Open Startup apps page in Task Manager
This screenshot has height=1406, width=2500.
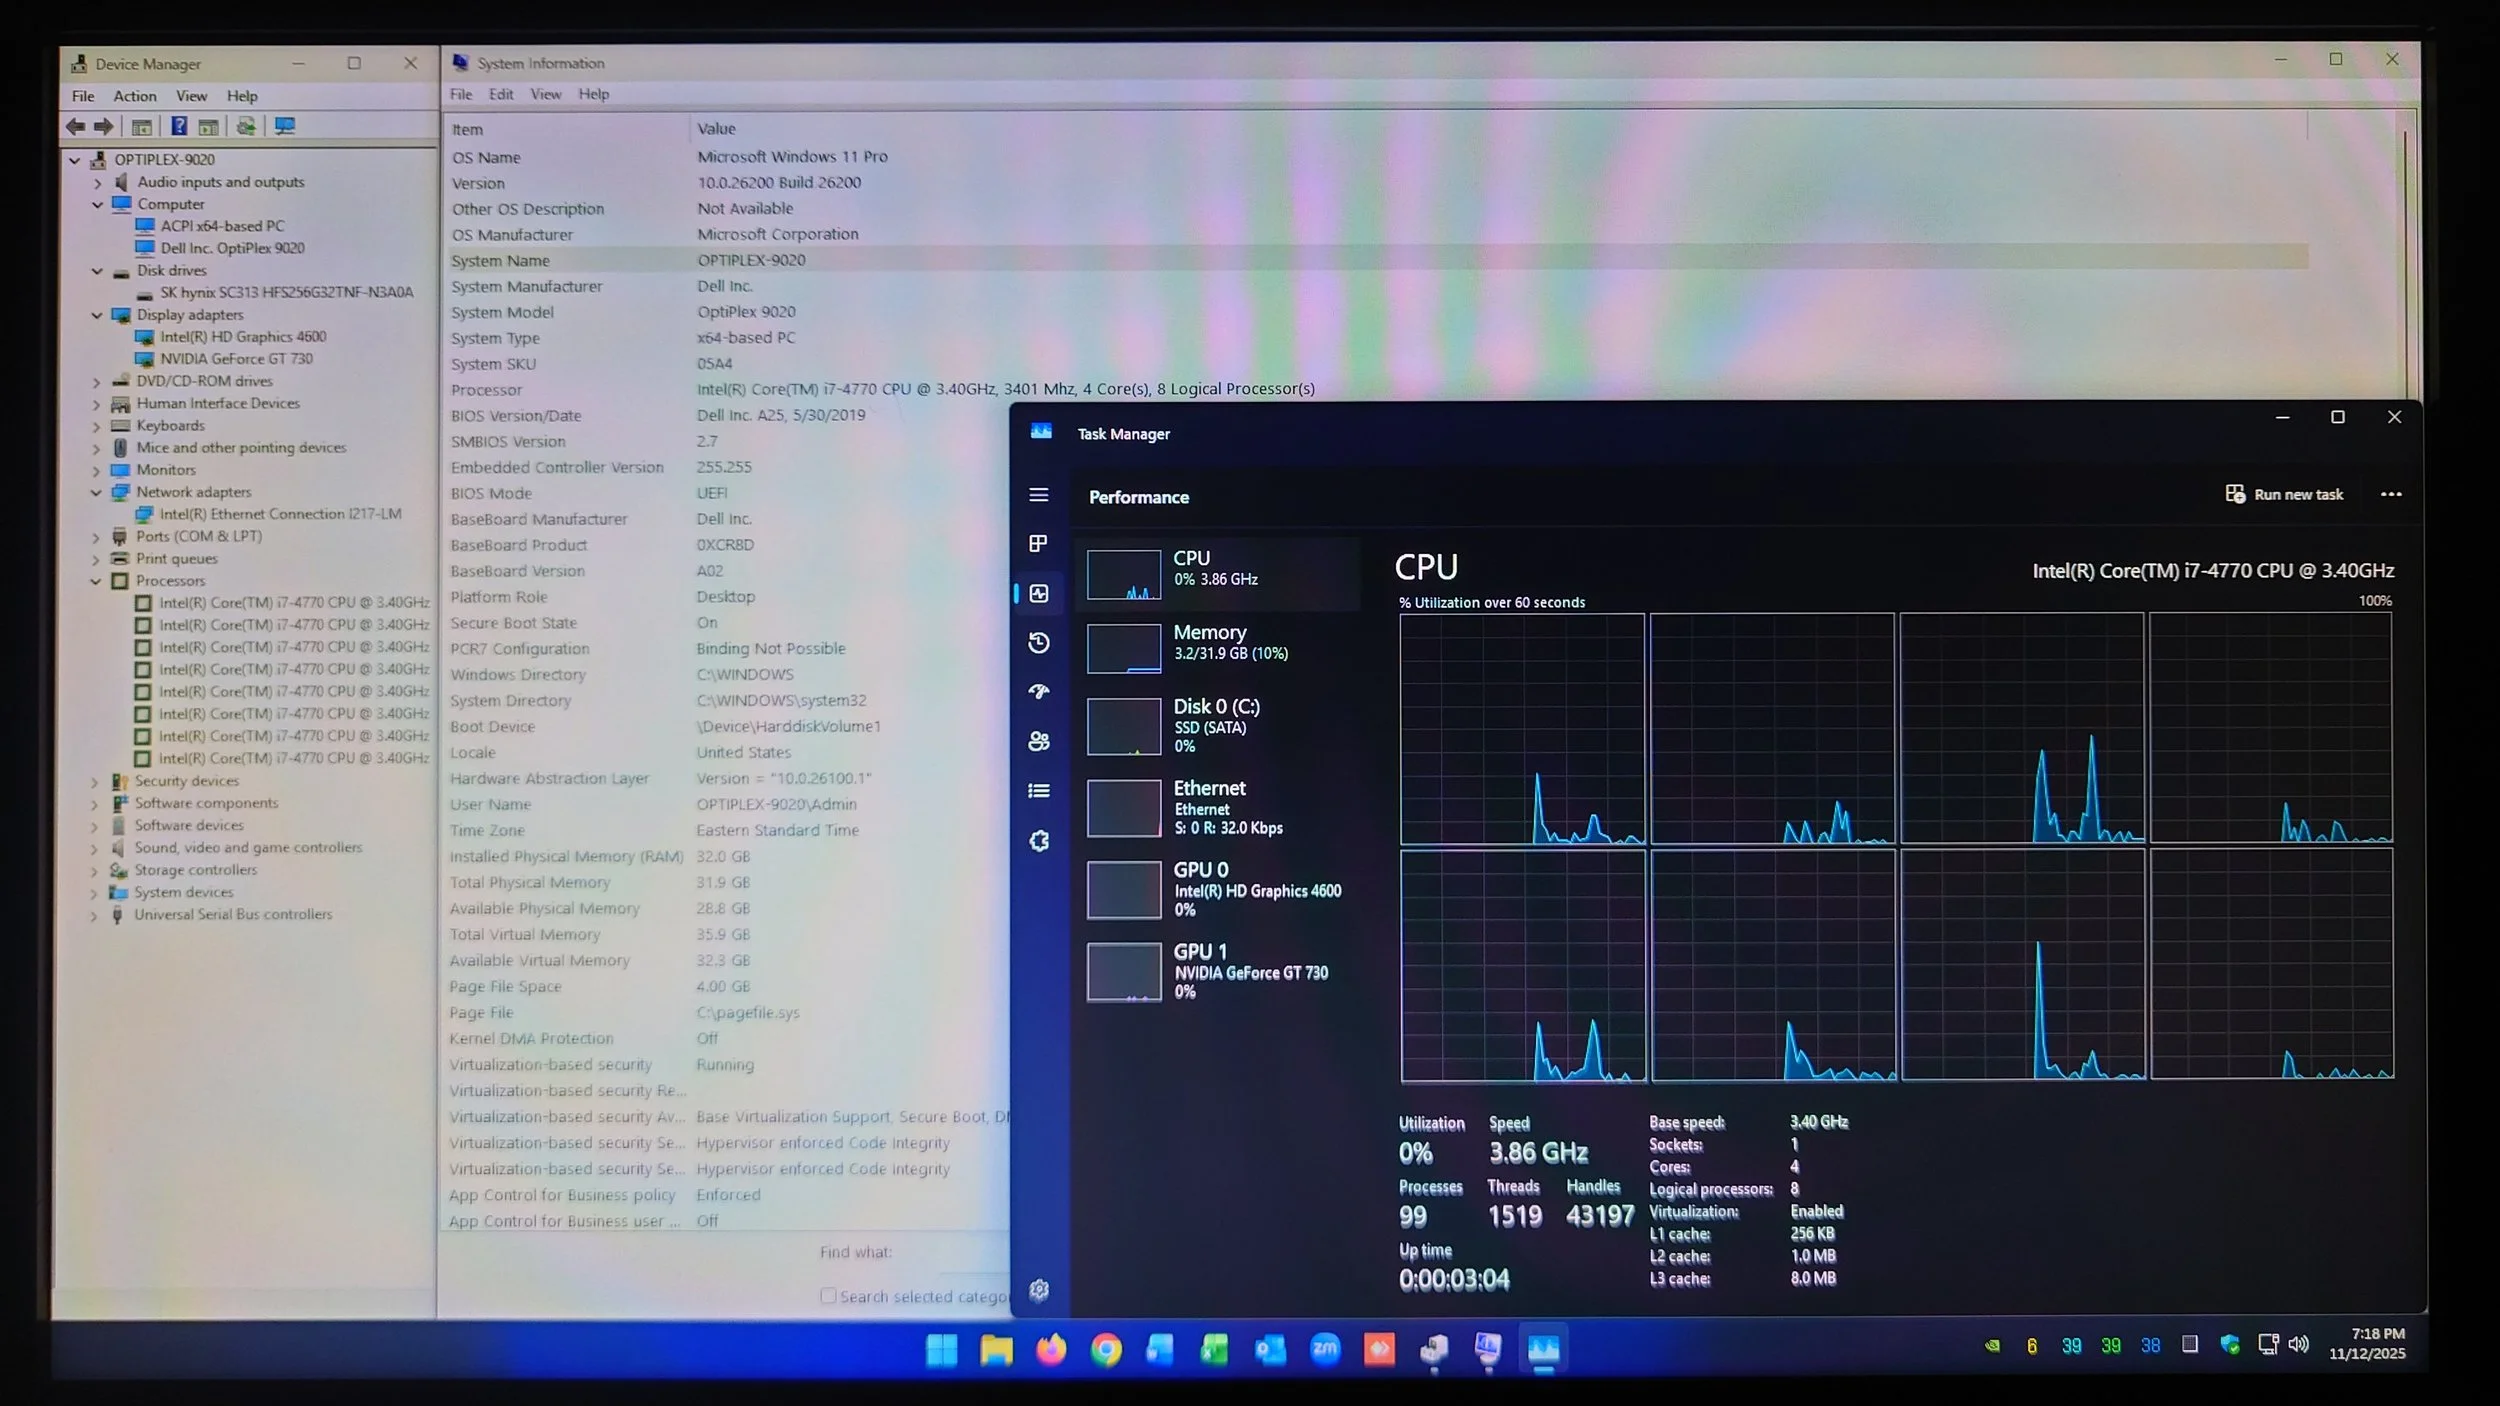coord(1039,692)
